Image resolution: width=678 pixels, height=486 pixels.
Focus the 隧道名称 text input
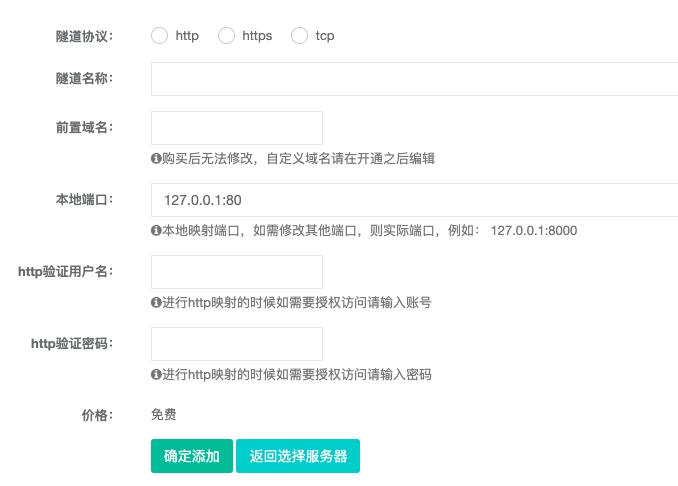(x=414, y=79)
